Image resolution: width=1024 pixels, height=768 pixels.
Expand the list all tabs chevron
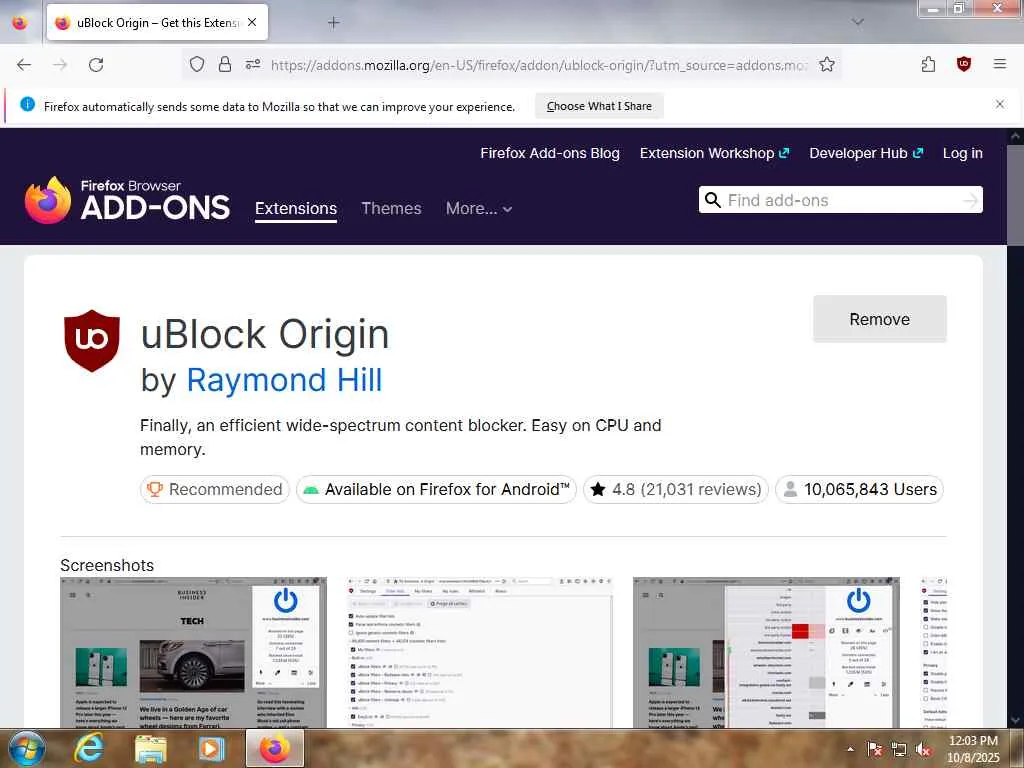(x=858, y=22)
